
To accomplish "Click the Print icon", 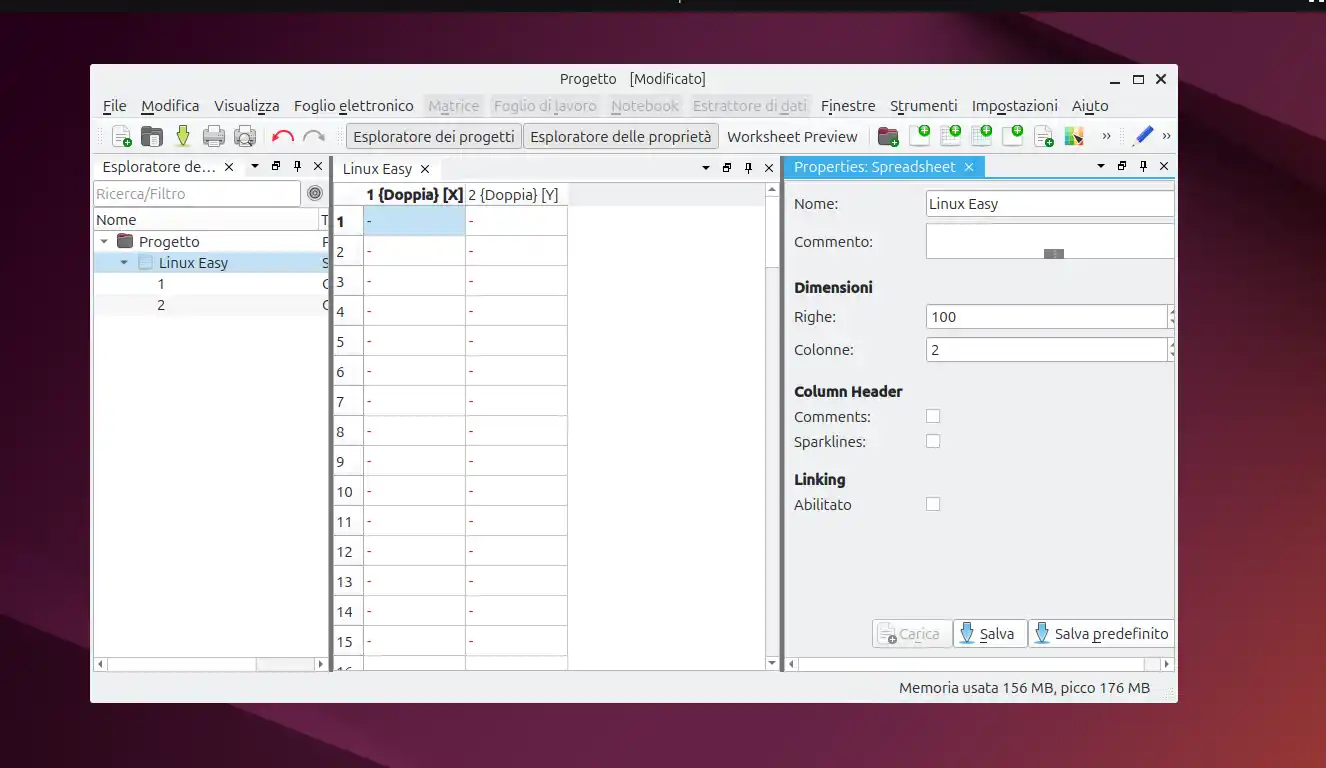I will (x=214, y=136).
